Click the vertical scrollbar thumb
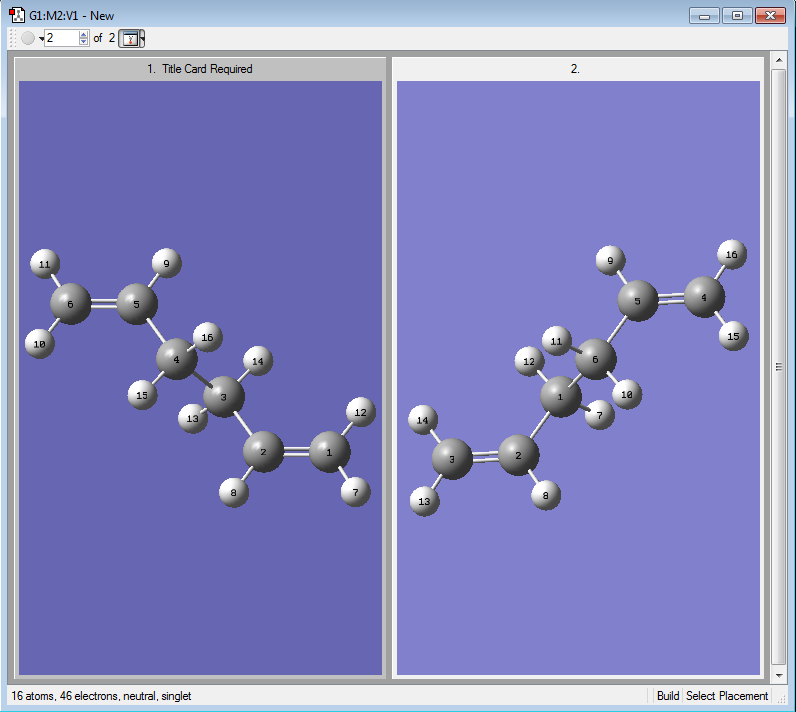 click(779, 366)
